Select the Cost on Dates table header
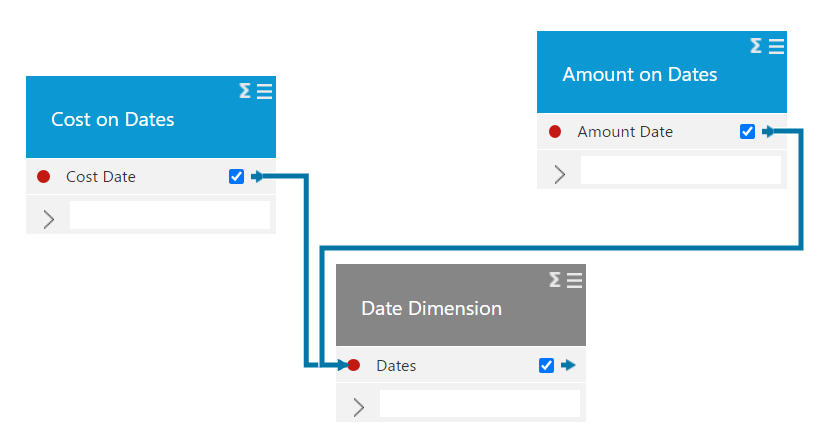This screenshot has width=821, height=442. click(151, 117)
